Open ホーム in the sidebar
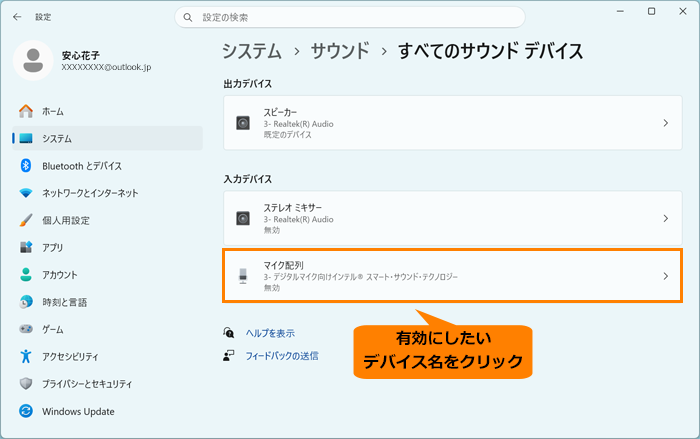700x439 pixels. (x=108, y=111)
